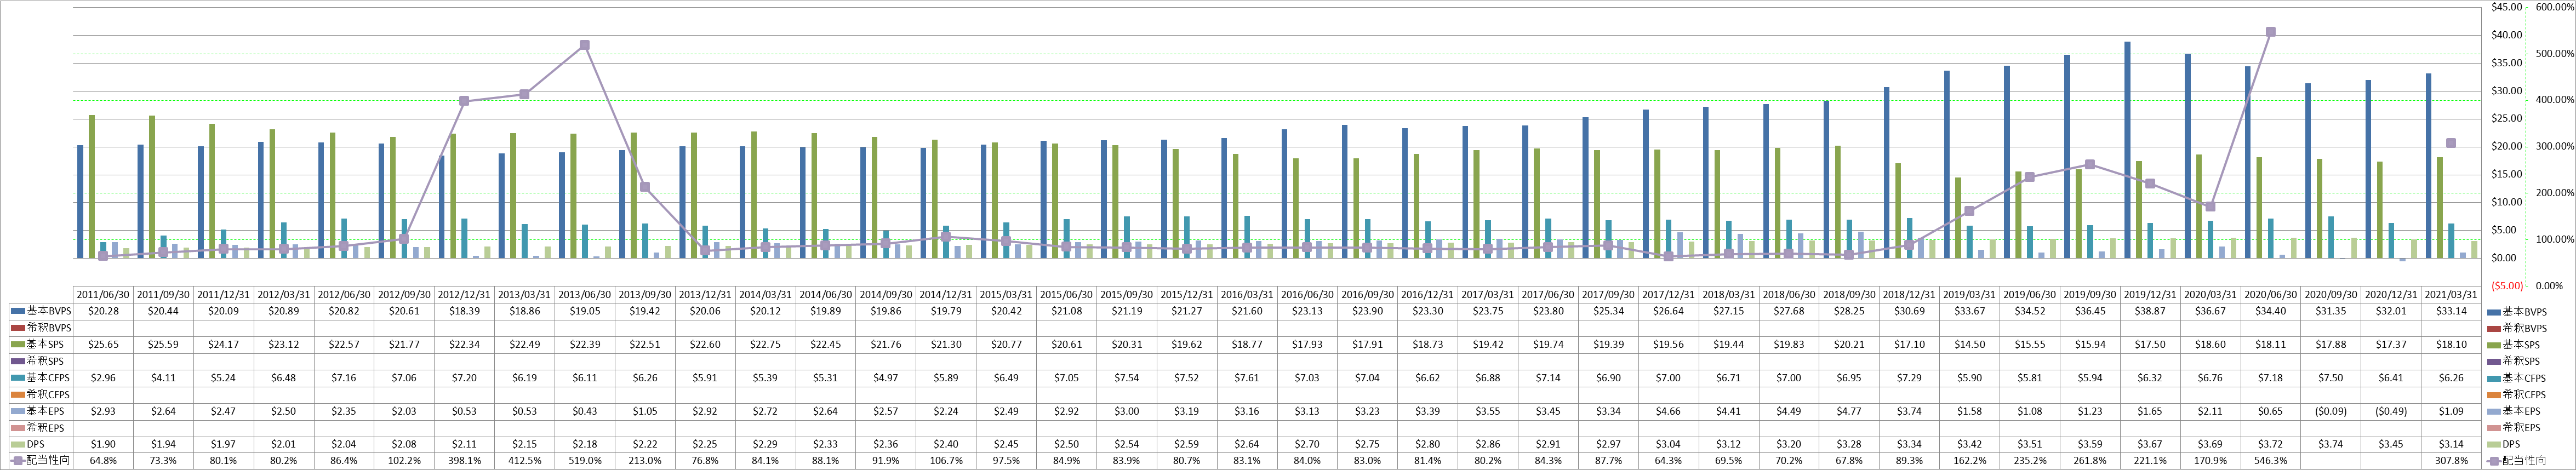Viewport: 2576px width, 470px height.
Task: Click the 2013/06/30 column header
Action: 585,295
